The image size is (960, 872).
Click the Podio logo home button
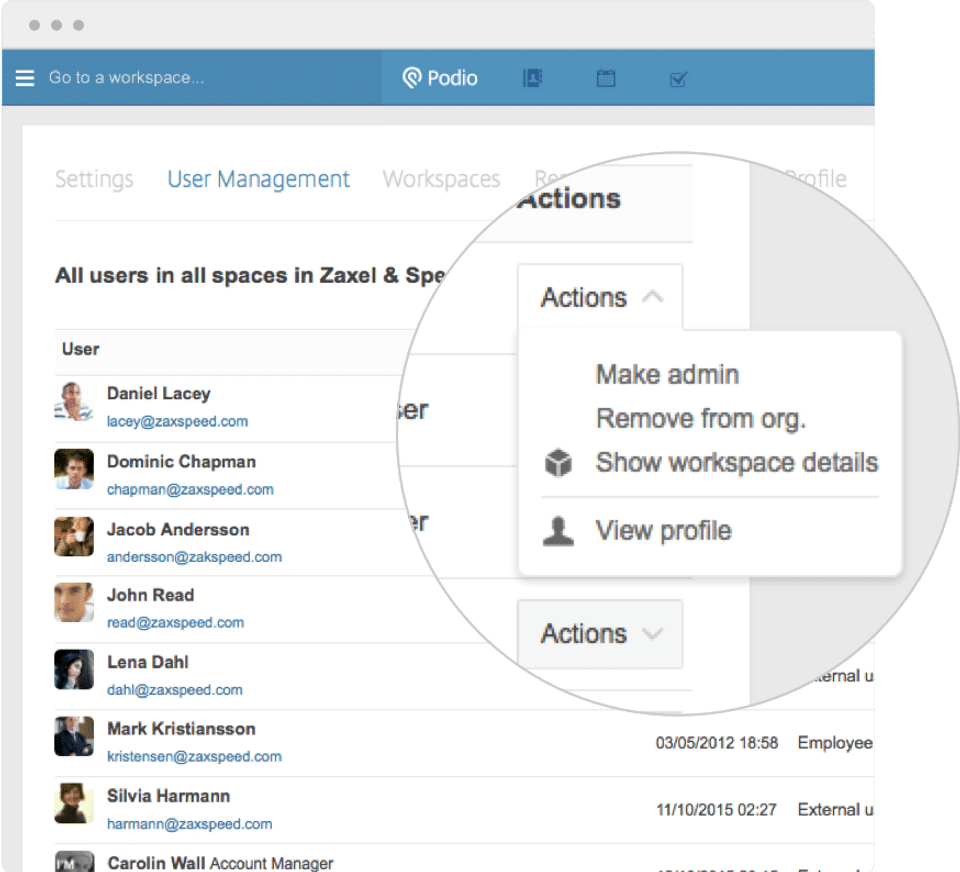440,78
